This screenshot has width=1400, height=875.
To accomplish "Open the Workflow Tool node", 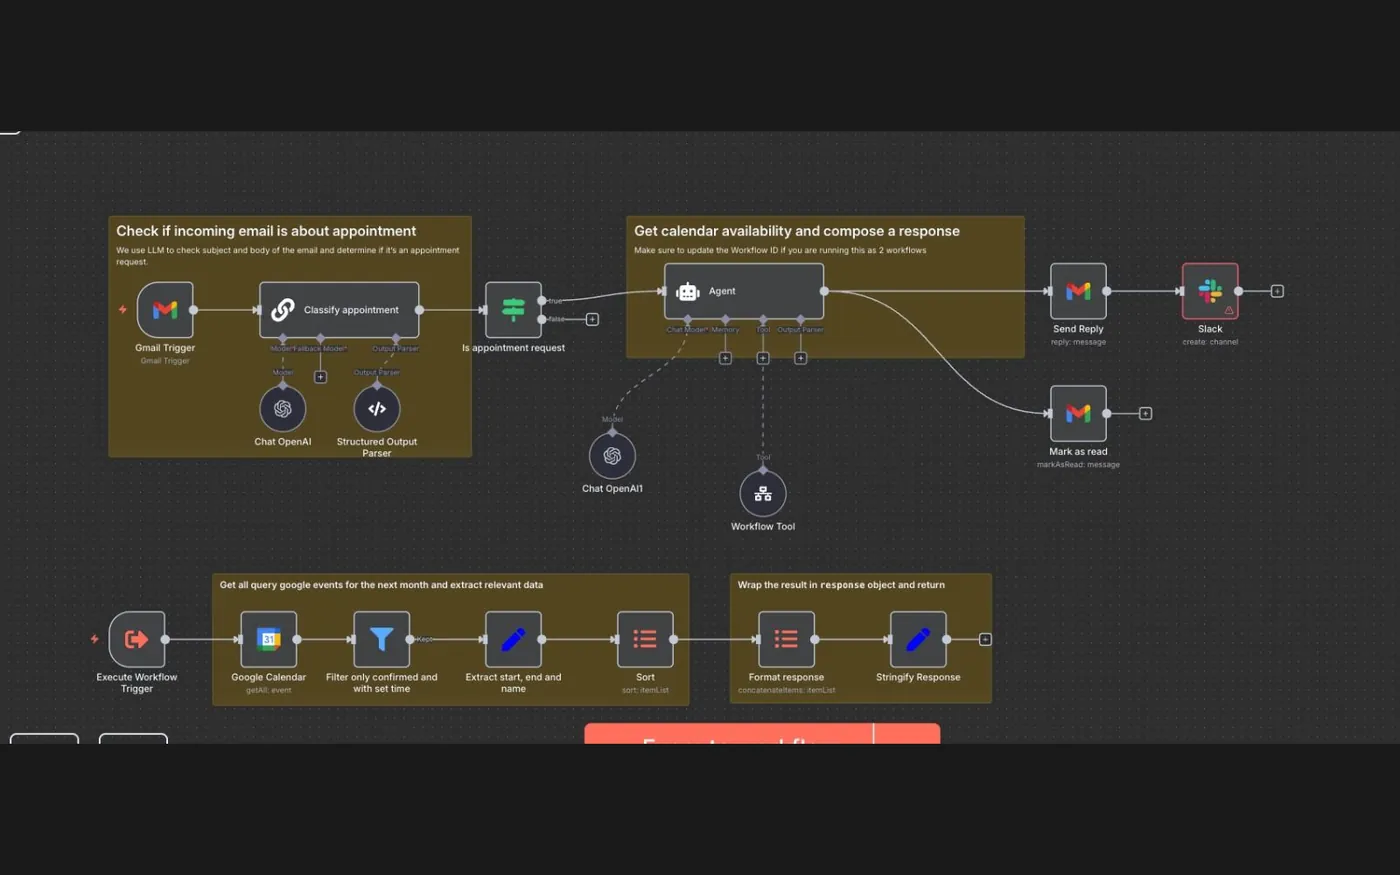I will tap(763, 494).
